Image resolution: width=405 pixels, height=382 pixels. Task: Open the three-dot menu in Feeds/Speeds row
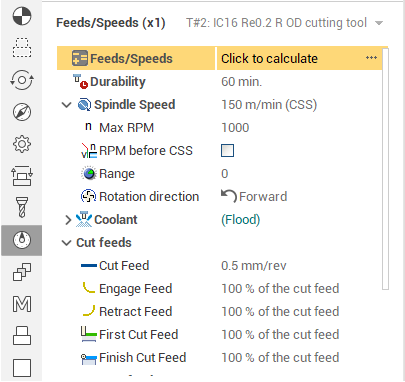[371, 58]
